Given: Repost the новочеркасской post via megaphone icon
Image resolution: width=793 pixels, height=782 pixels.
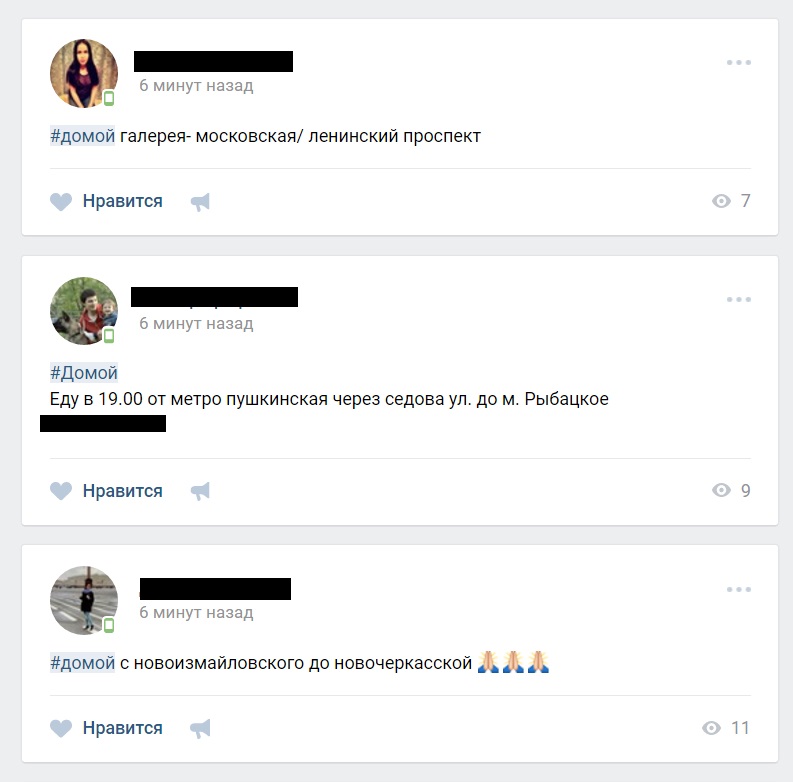Looking at the screenshot, I should tap(200, 728).
